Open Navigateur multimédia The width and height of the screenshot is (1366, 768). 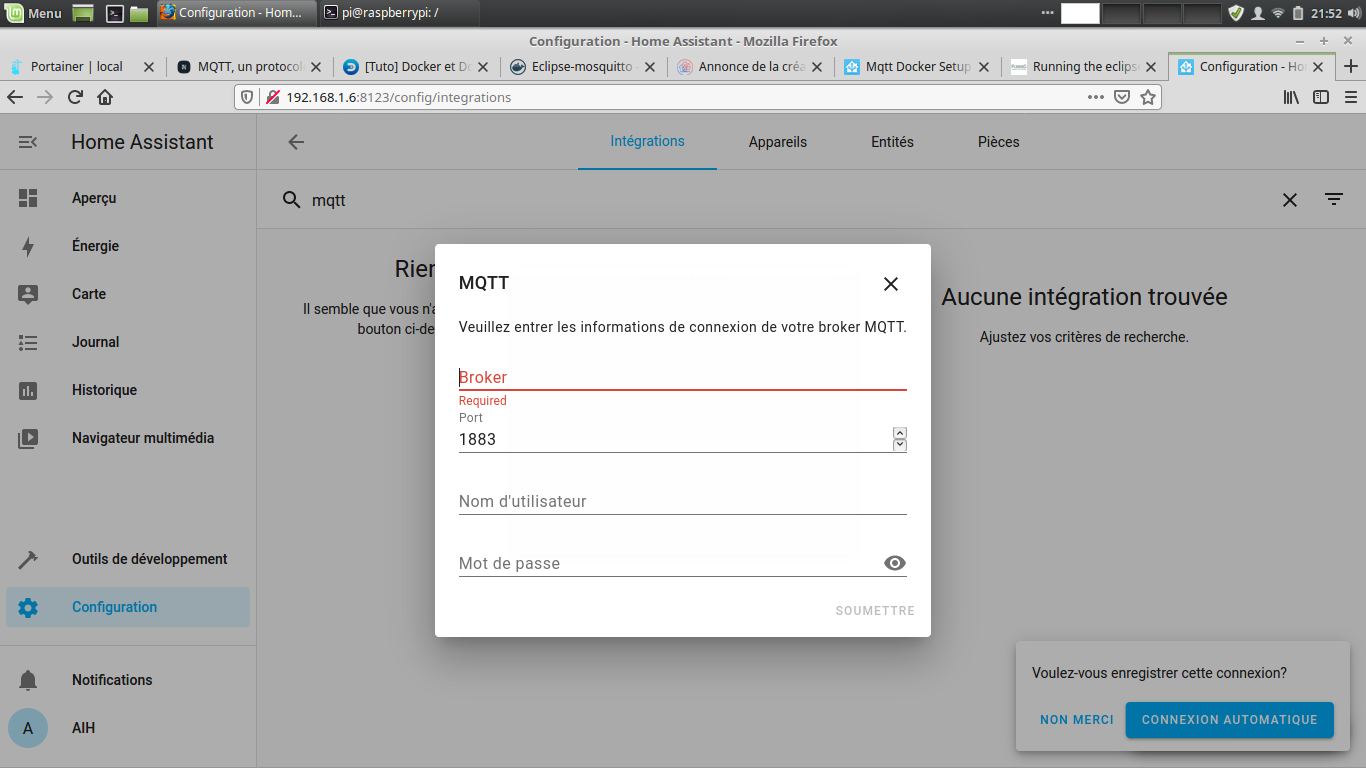[142, 438]
